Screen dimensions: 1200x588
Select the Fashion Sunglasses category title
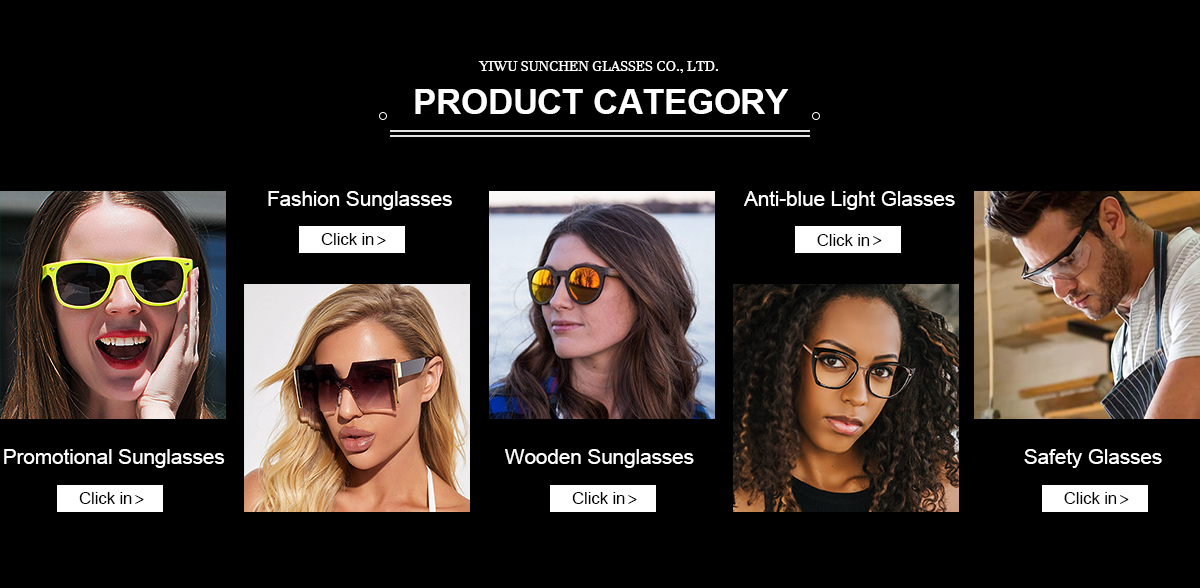(360, 199)
